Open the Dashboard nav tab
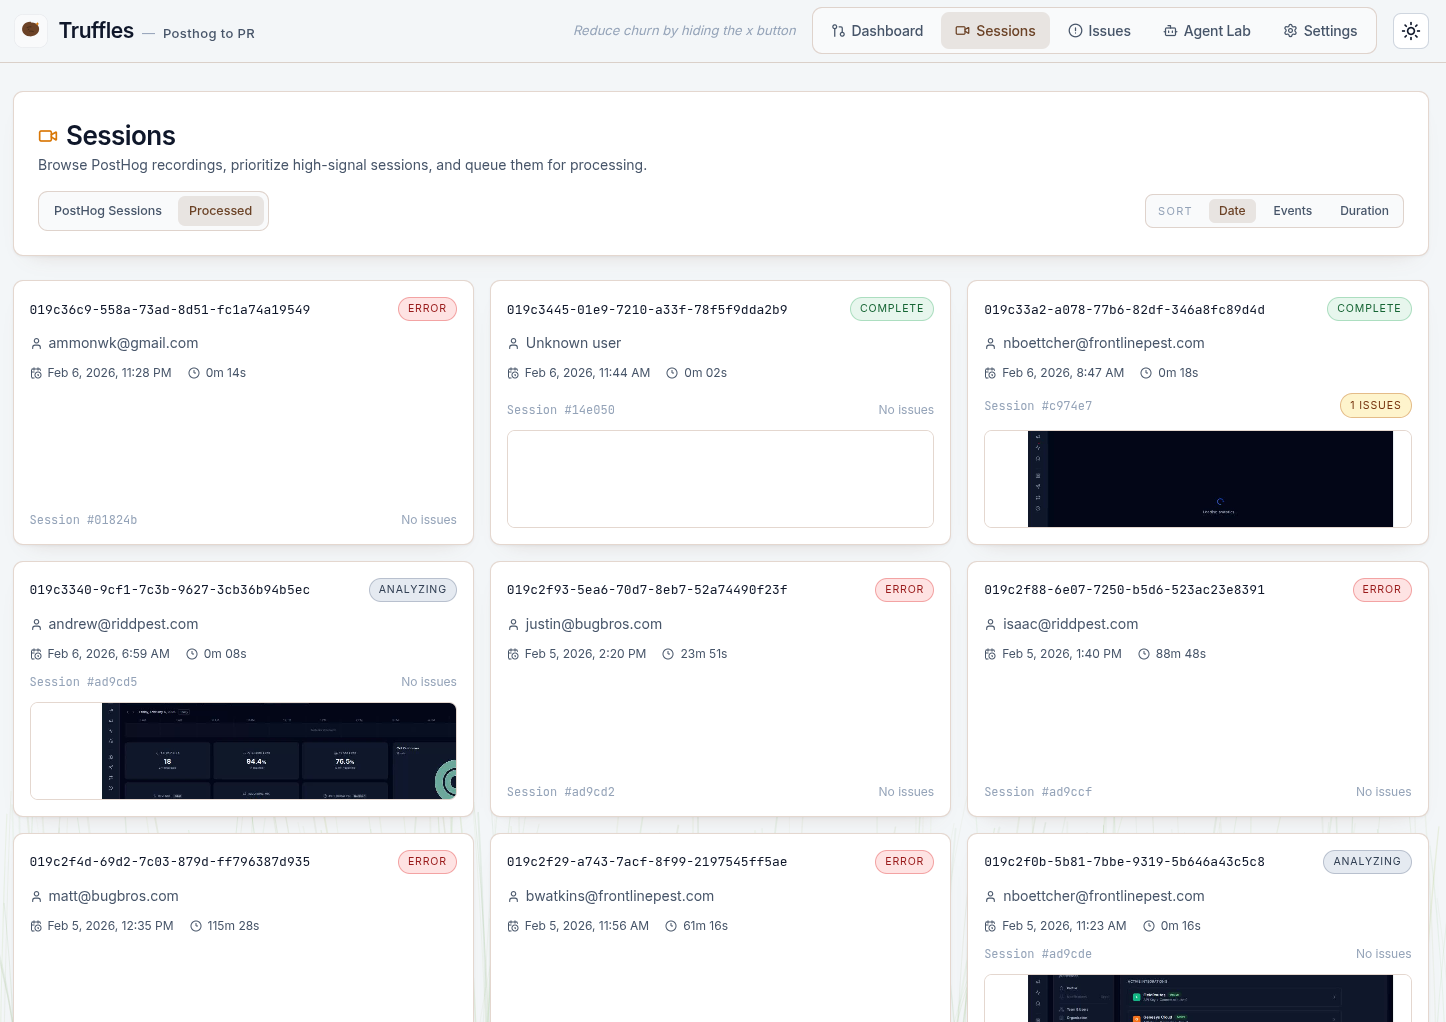 tap(877, 31)
